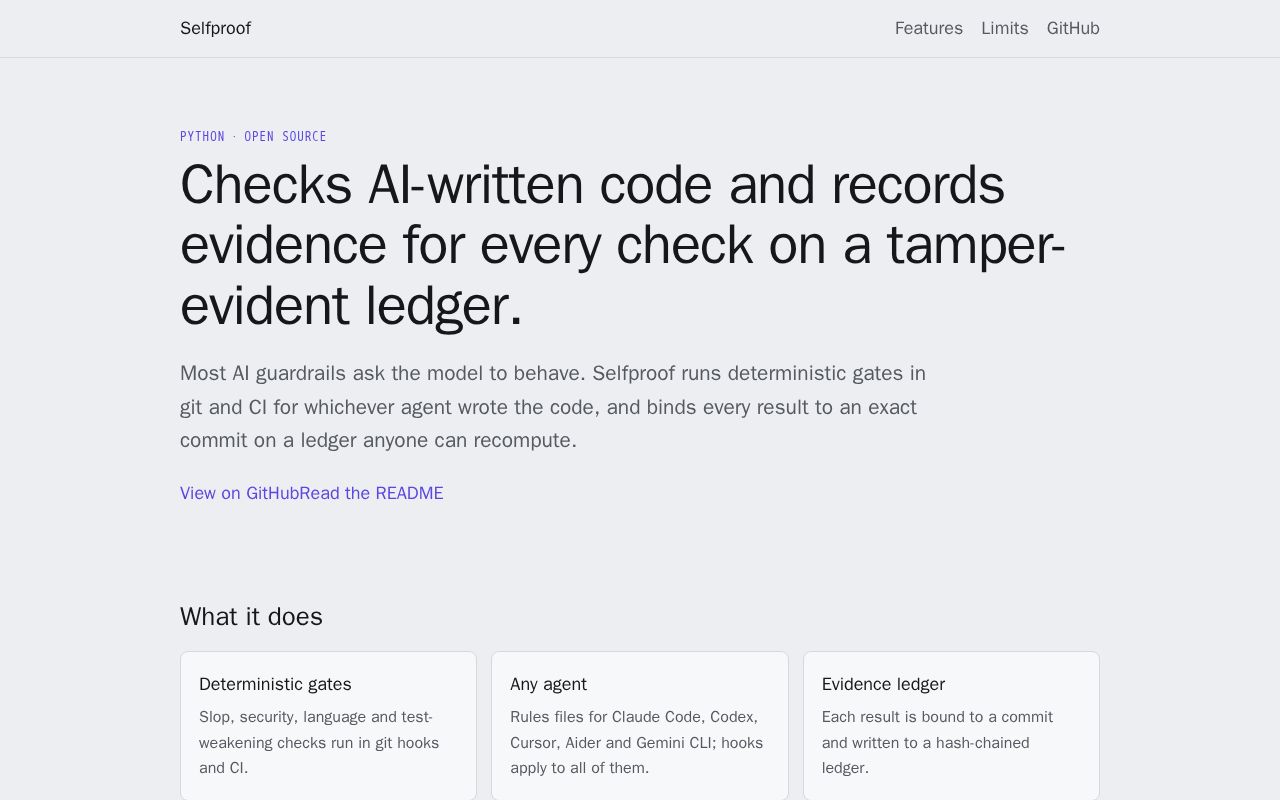Screen dimensions: 1280x800
Task: Click the Read the README link
Action: point(371,493)
